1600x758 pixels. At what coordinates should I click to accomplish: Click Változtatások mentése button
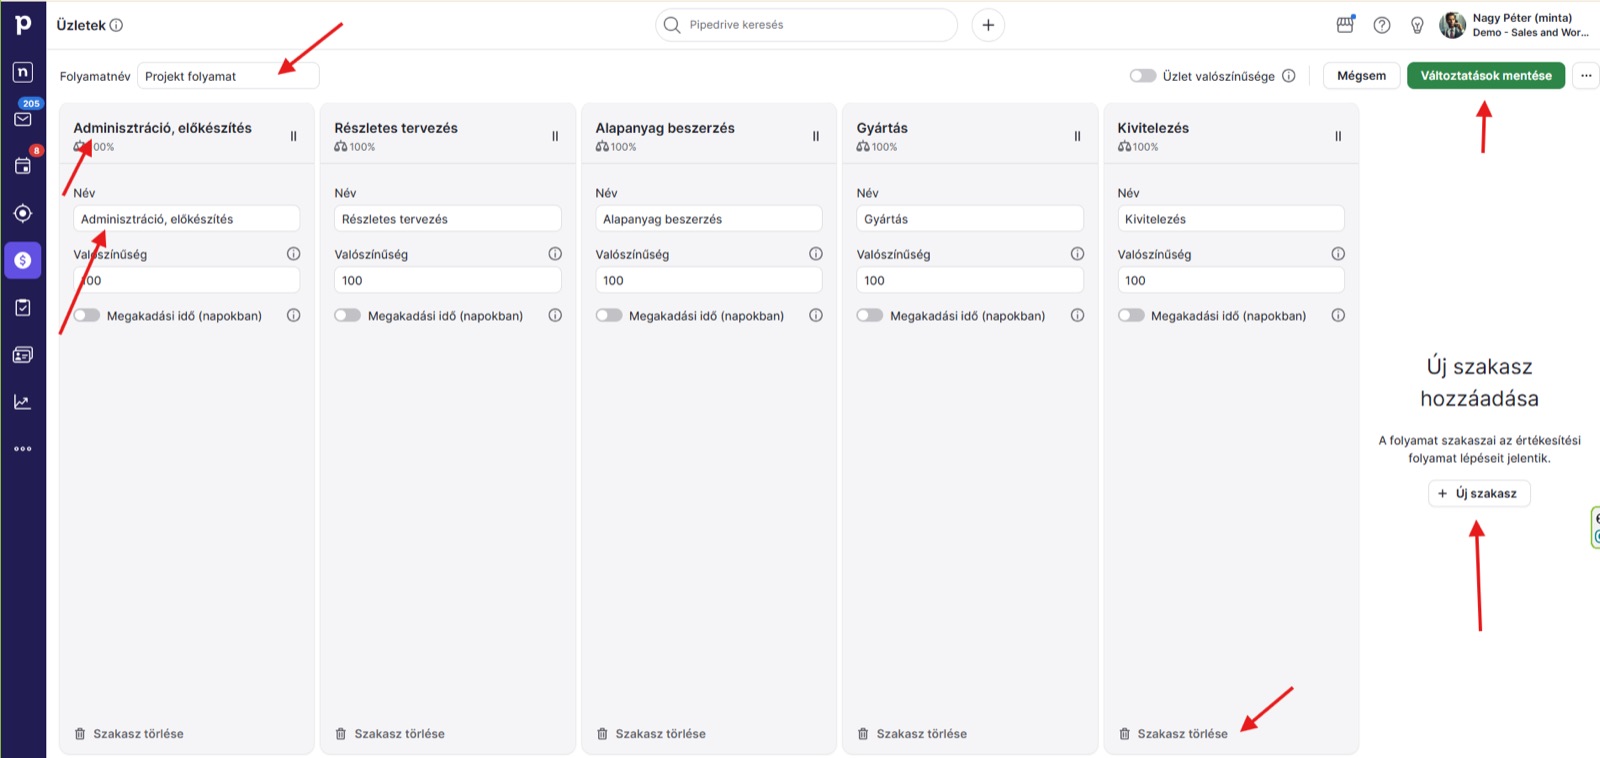pyautogui.click(x=1486, y=76)
